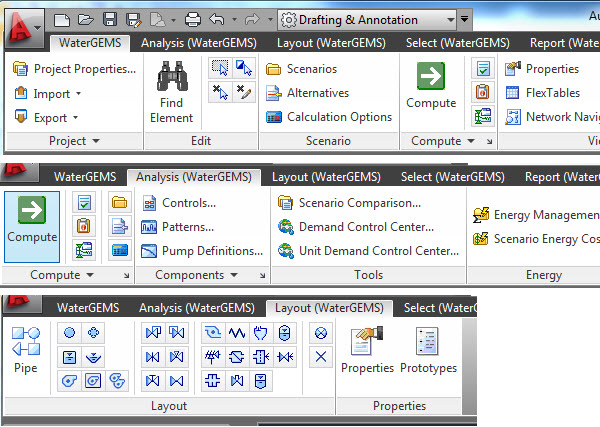The width and height of the screenshot is (600, 427).
Task: Click the X-with-cursor icon in Edit panel
Action: (x=220, y=92)
